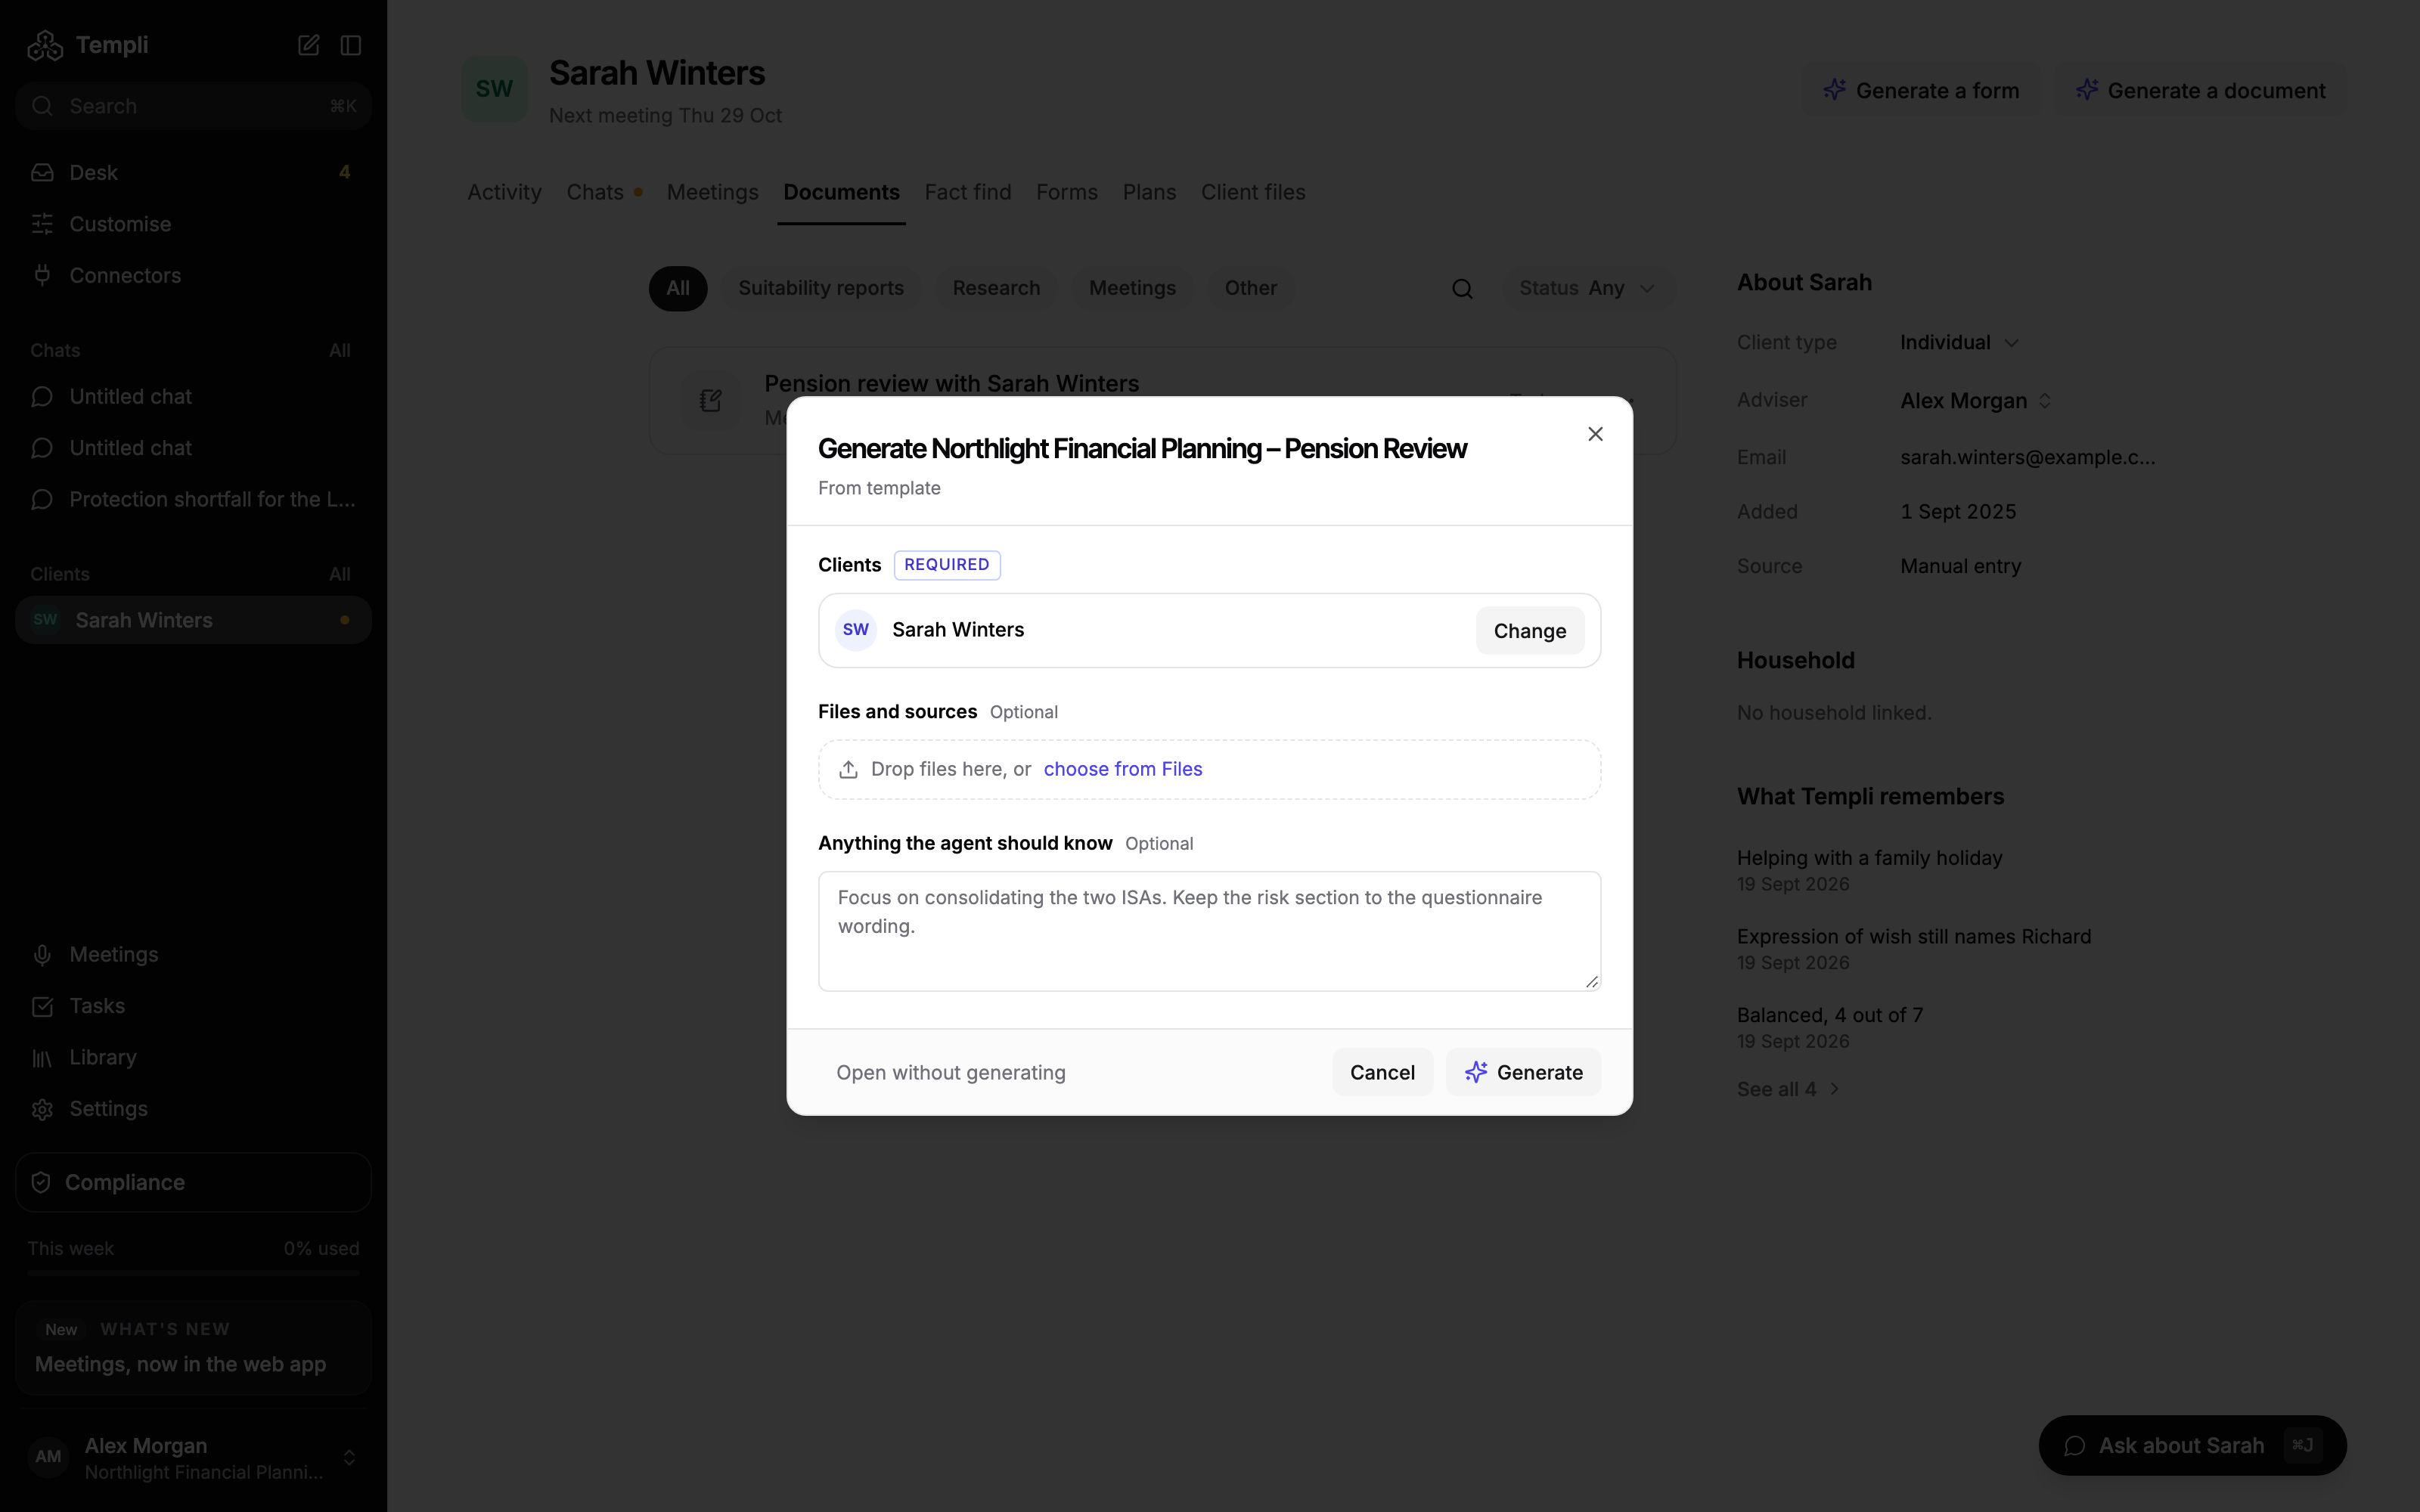Image resolution: width=2420 pixels, height=1512 pixels.
Task: Select the Research filter chip
Action: coord(996,288)
